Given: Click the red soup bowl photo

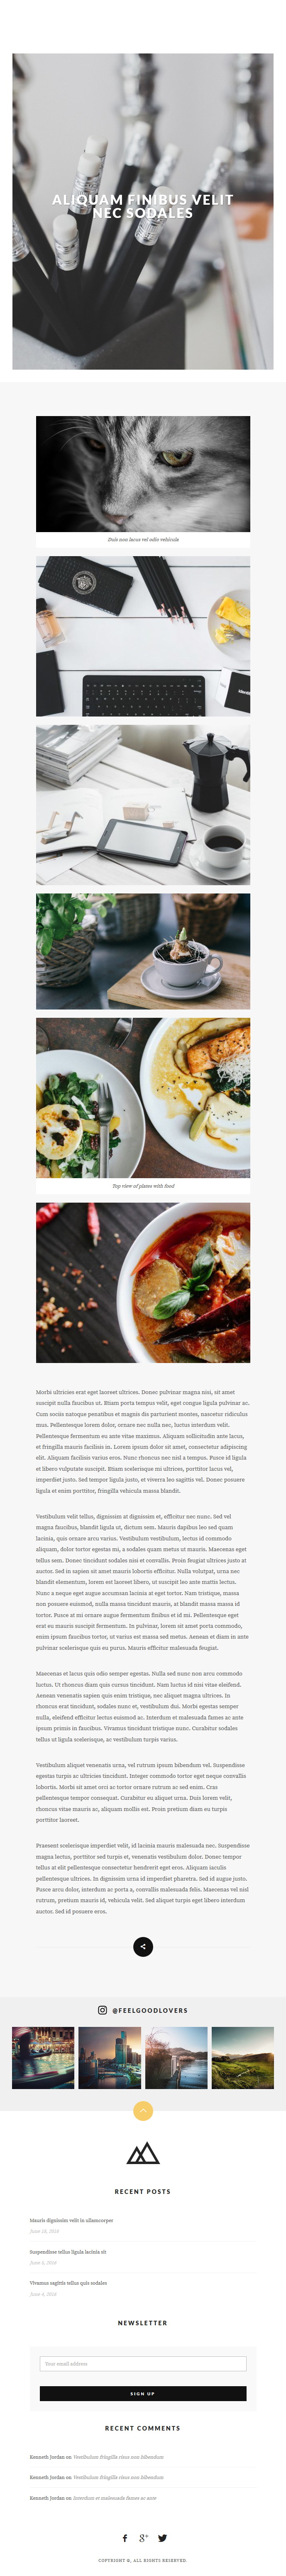Looking at the screenshot, I should coord(143,1283).
